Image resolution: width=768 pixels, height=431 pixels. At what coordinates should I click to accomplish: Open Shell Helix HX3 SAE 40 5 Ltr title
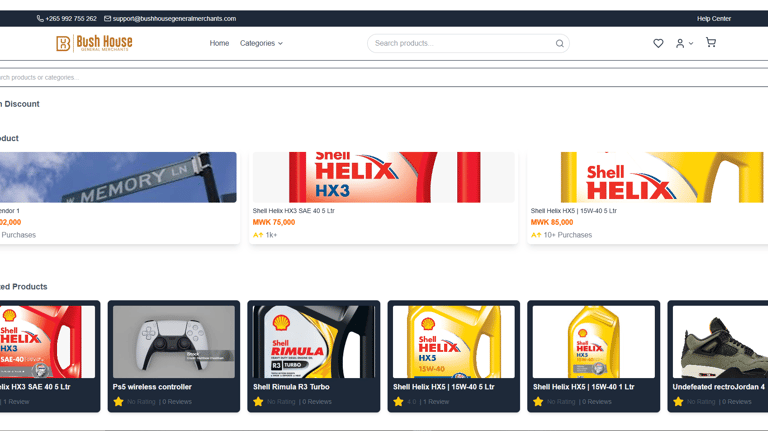(293, 211)
